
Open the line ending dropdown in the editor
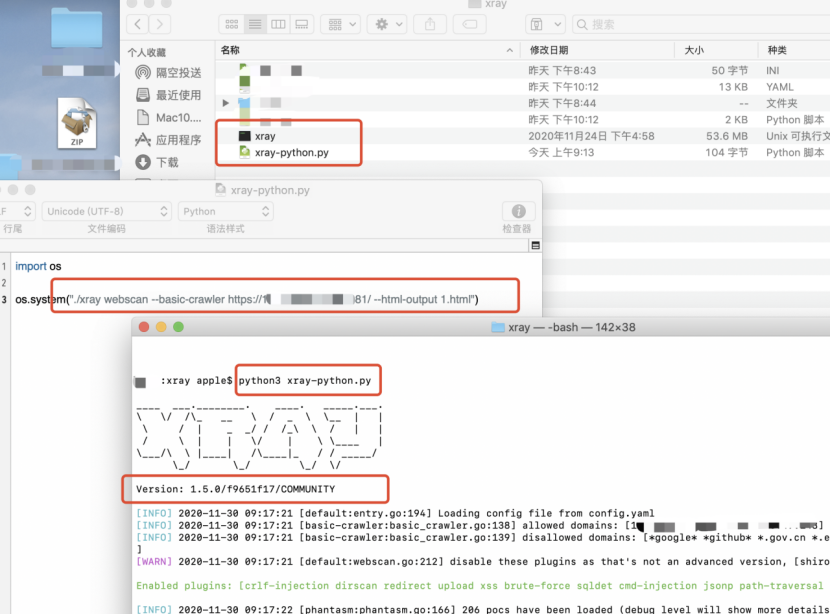coord(16,211)
